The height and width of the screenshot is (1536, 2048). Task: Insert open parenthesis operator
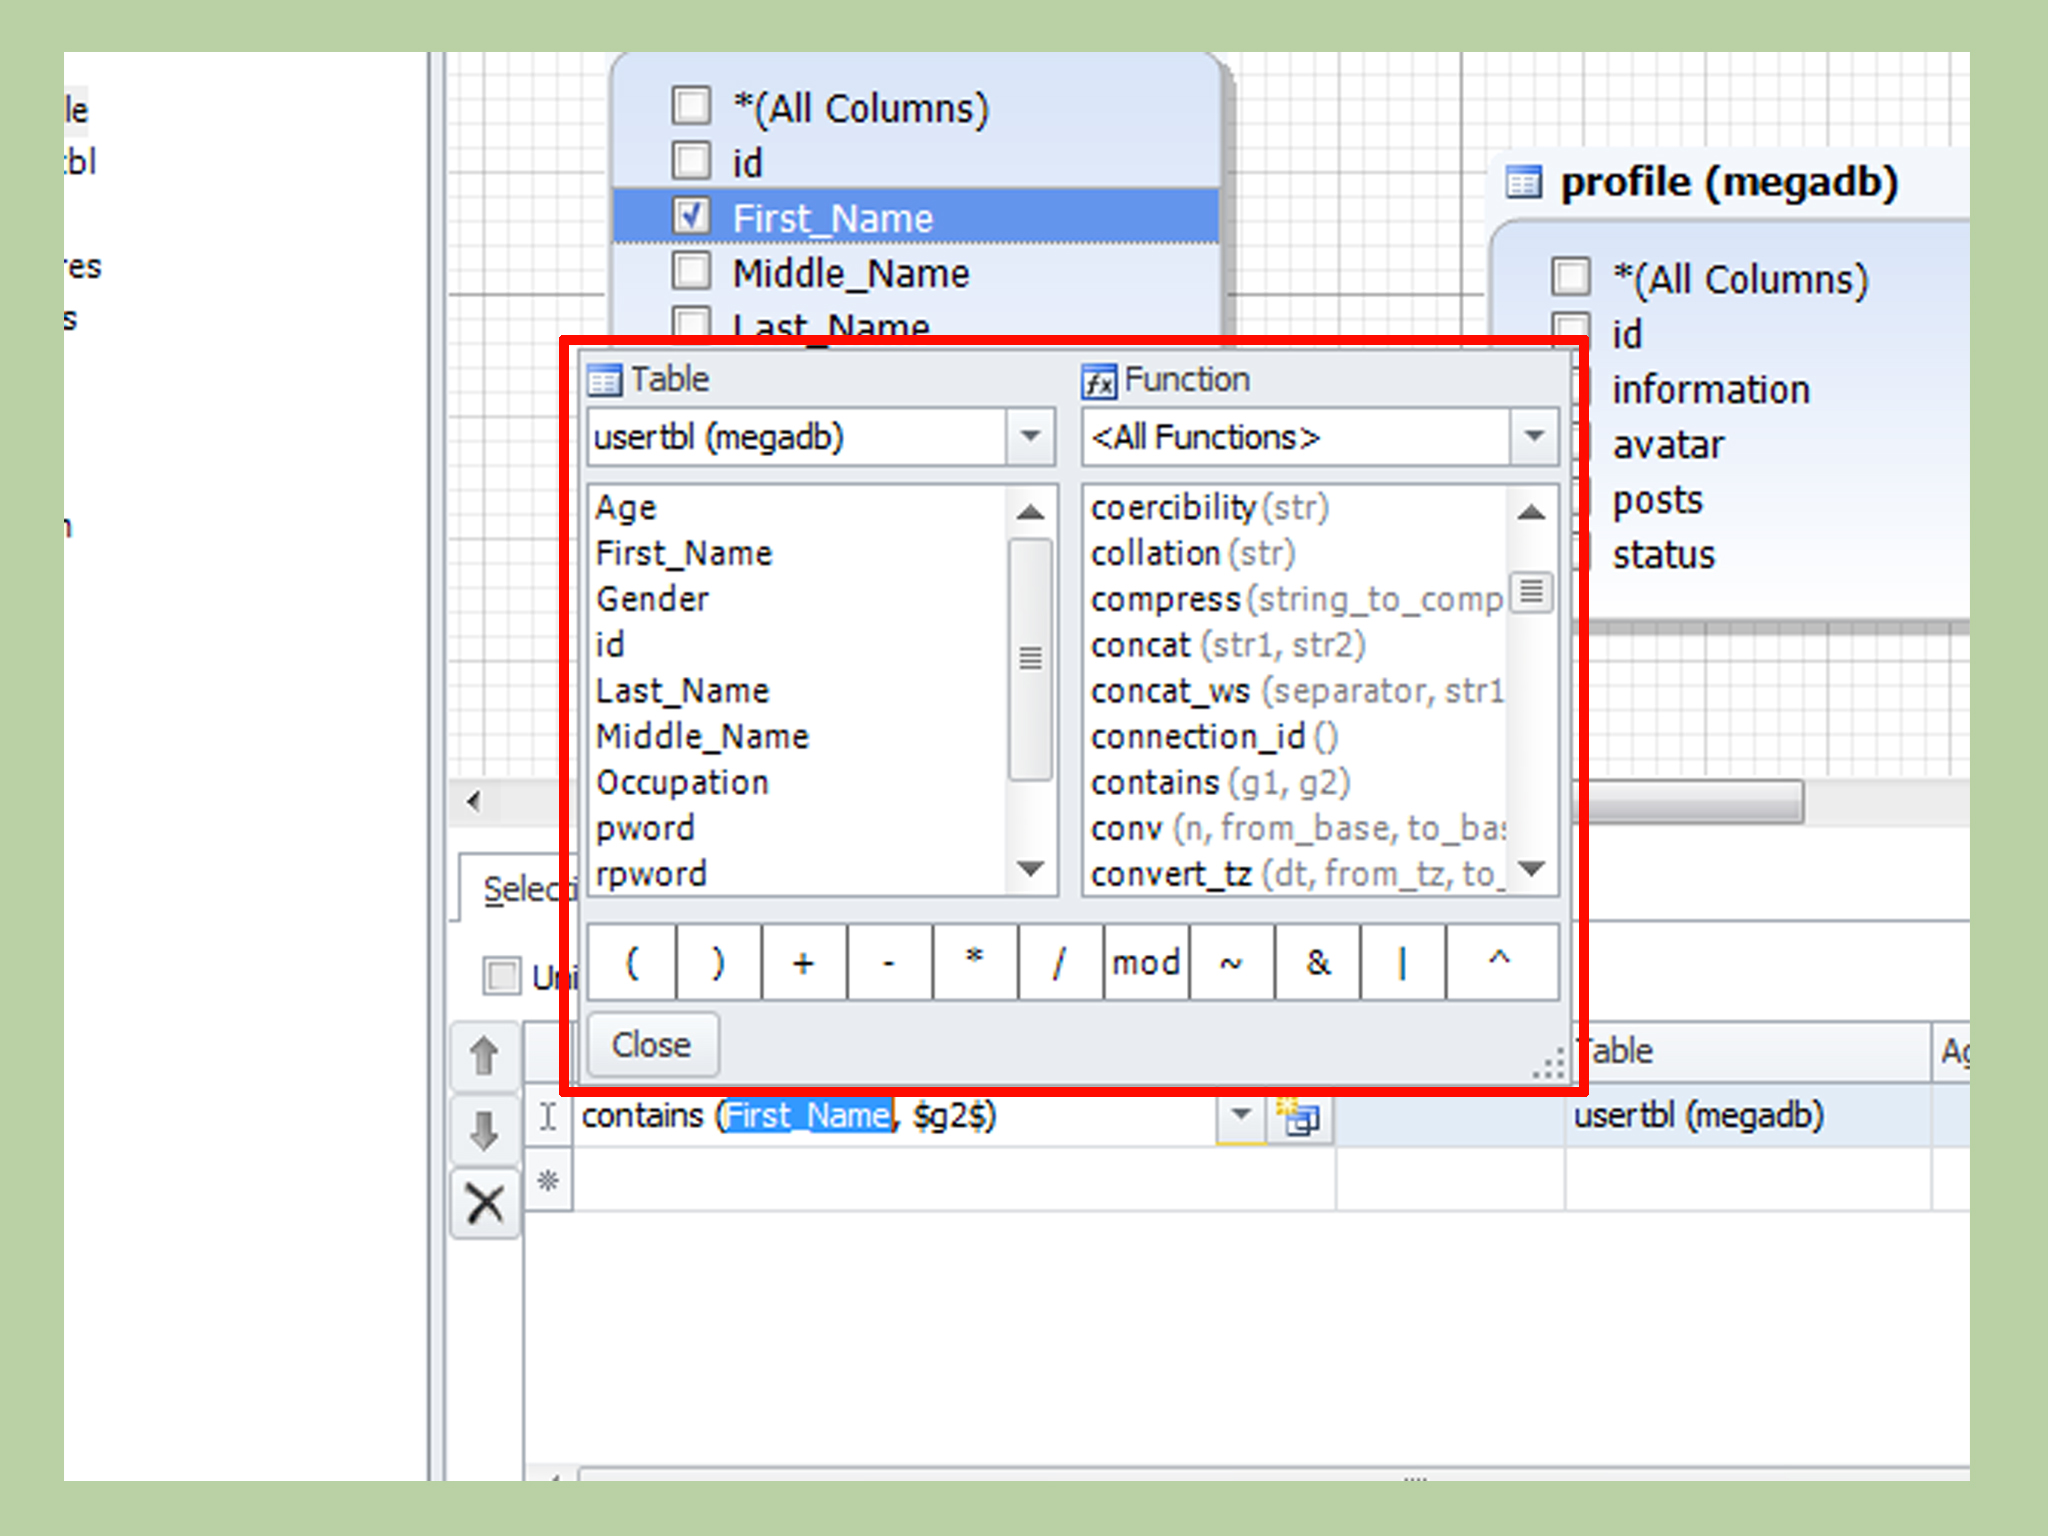[x=632, y=963]
